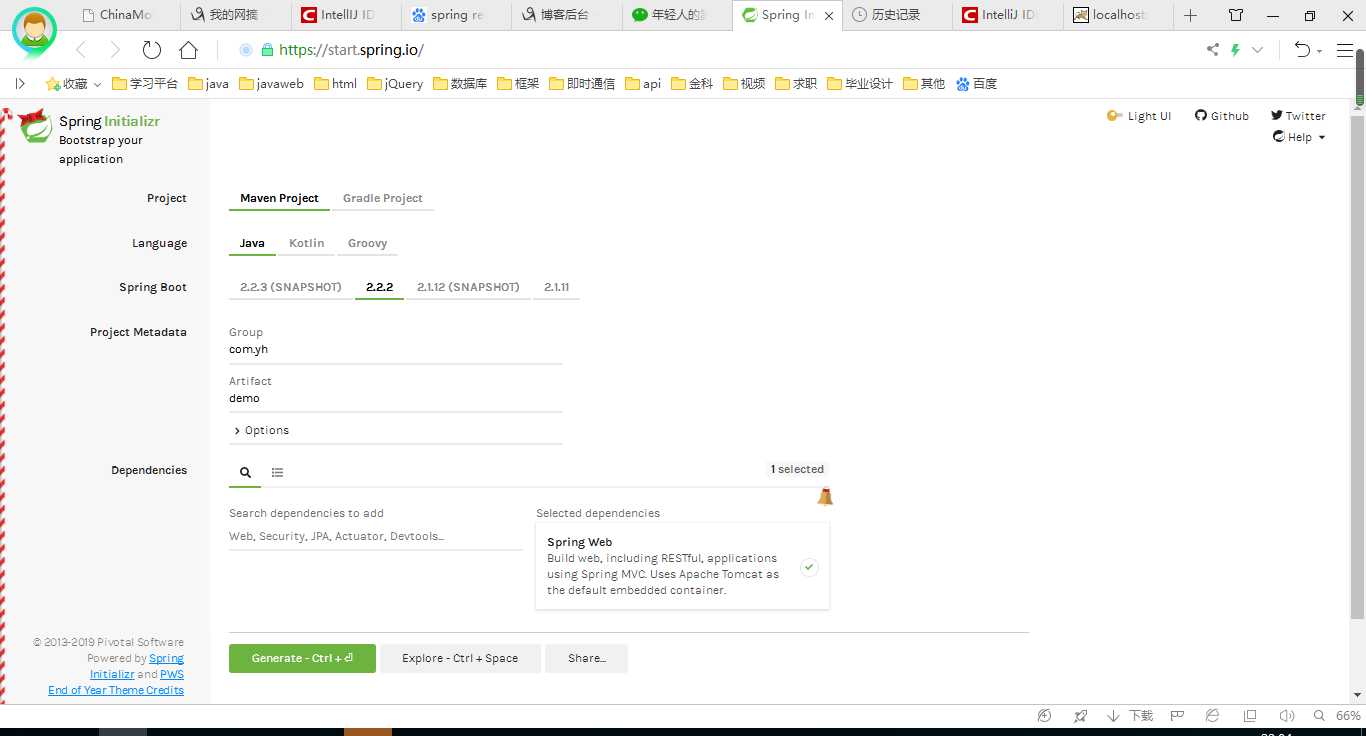Click the 下载 downloads icon in status bar
Viewport: 1366px width, 736px height.
(1130, 716)
